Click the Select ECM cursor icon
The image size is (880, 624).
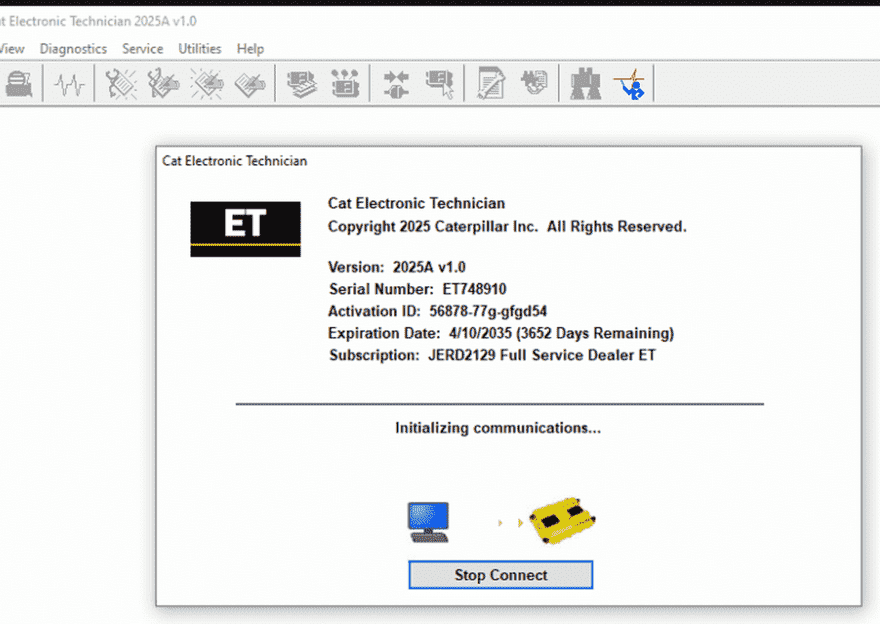coord(438,84)
